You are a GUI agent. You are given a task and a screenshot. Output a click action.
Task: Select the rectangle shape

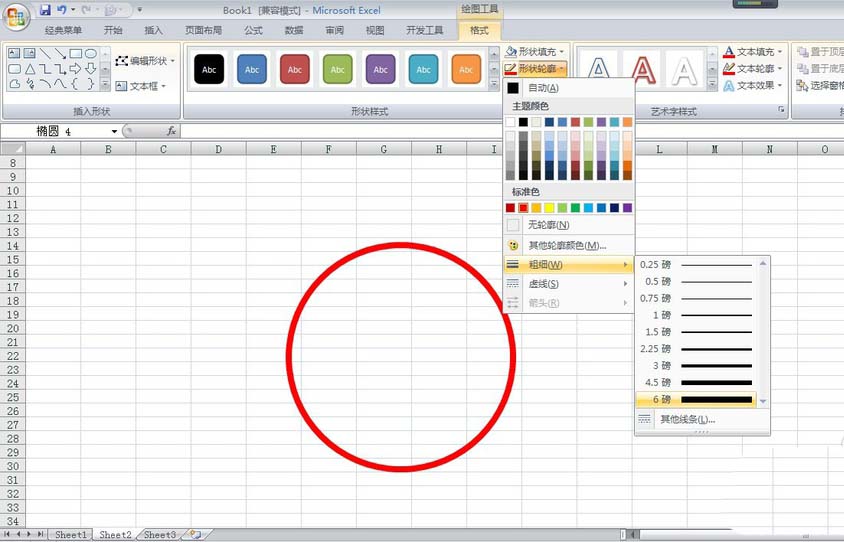[x=75, y=53]
